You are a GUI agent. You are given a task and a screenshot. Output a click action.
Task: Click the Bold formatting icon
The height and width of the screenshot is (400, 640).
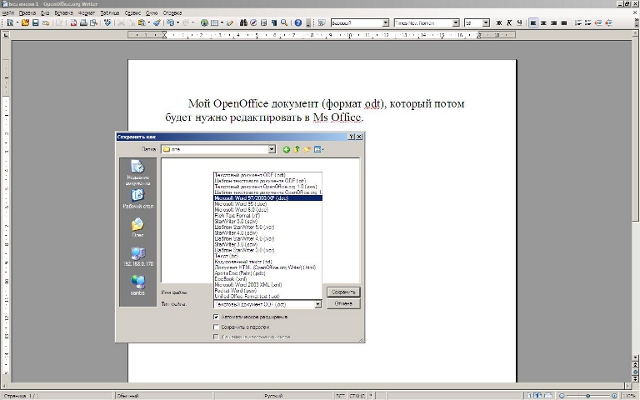499,23
